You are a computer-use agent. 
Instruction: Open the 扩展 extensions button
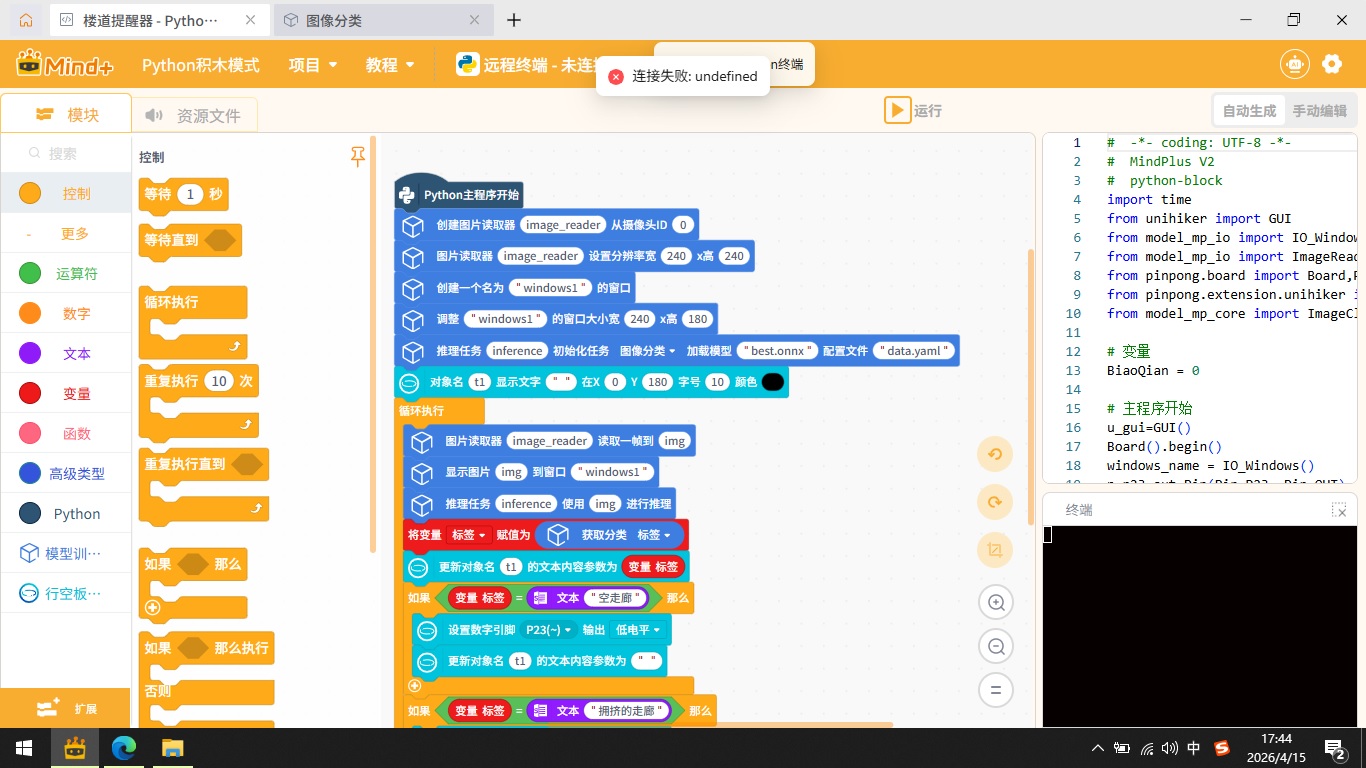[66, 708]
